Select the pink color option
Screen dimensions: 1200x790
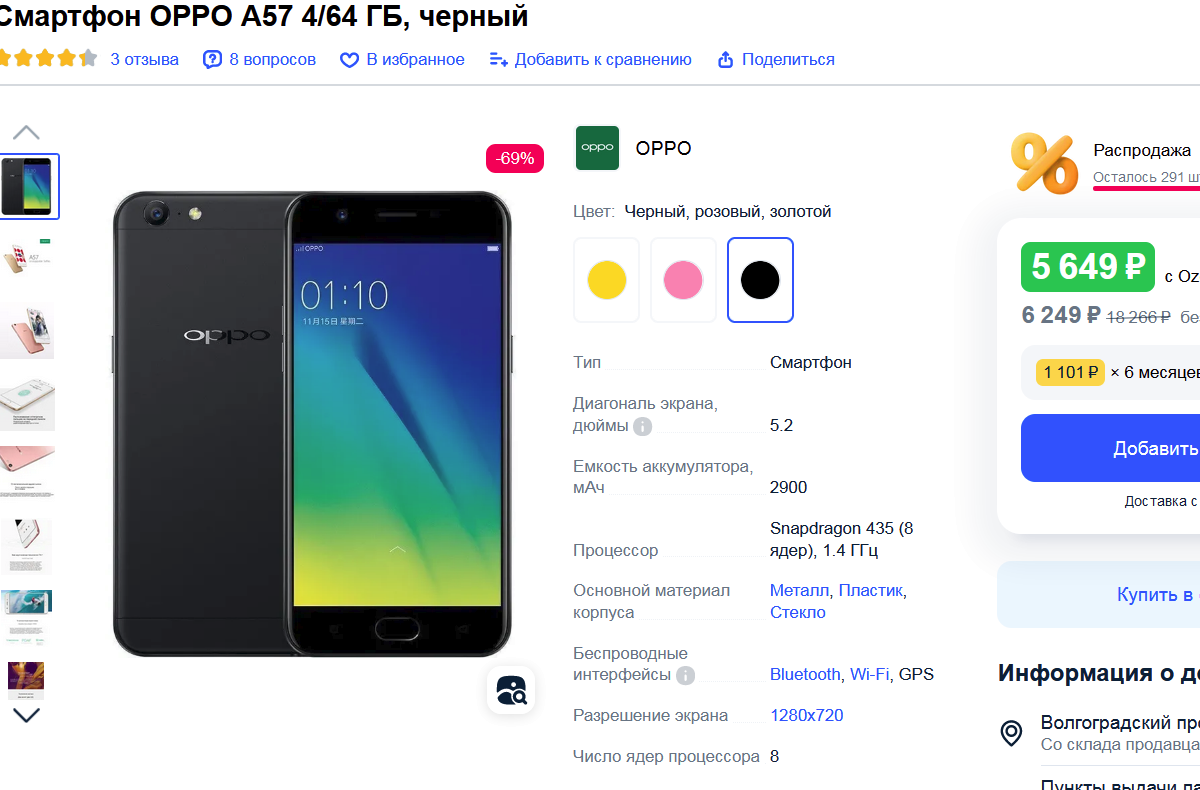pos(684,280)
